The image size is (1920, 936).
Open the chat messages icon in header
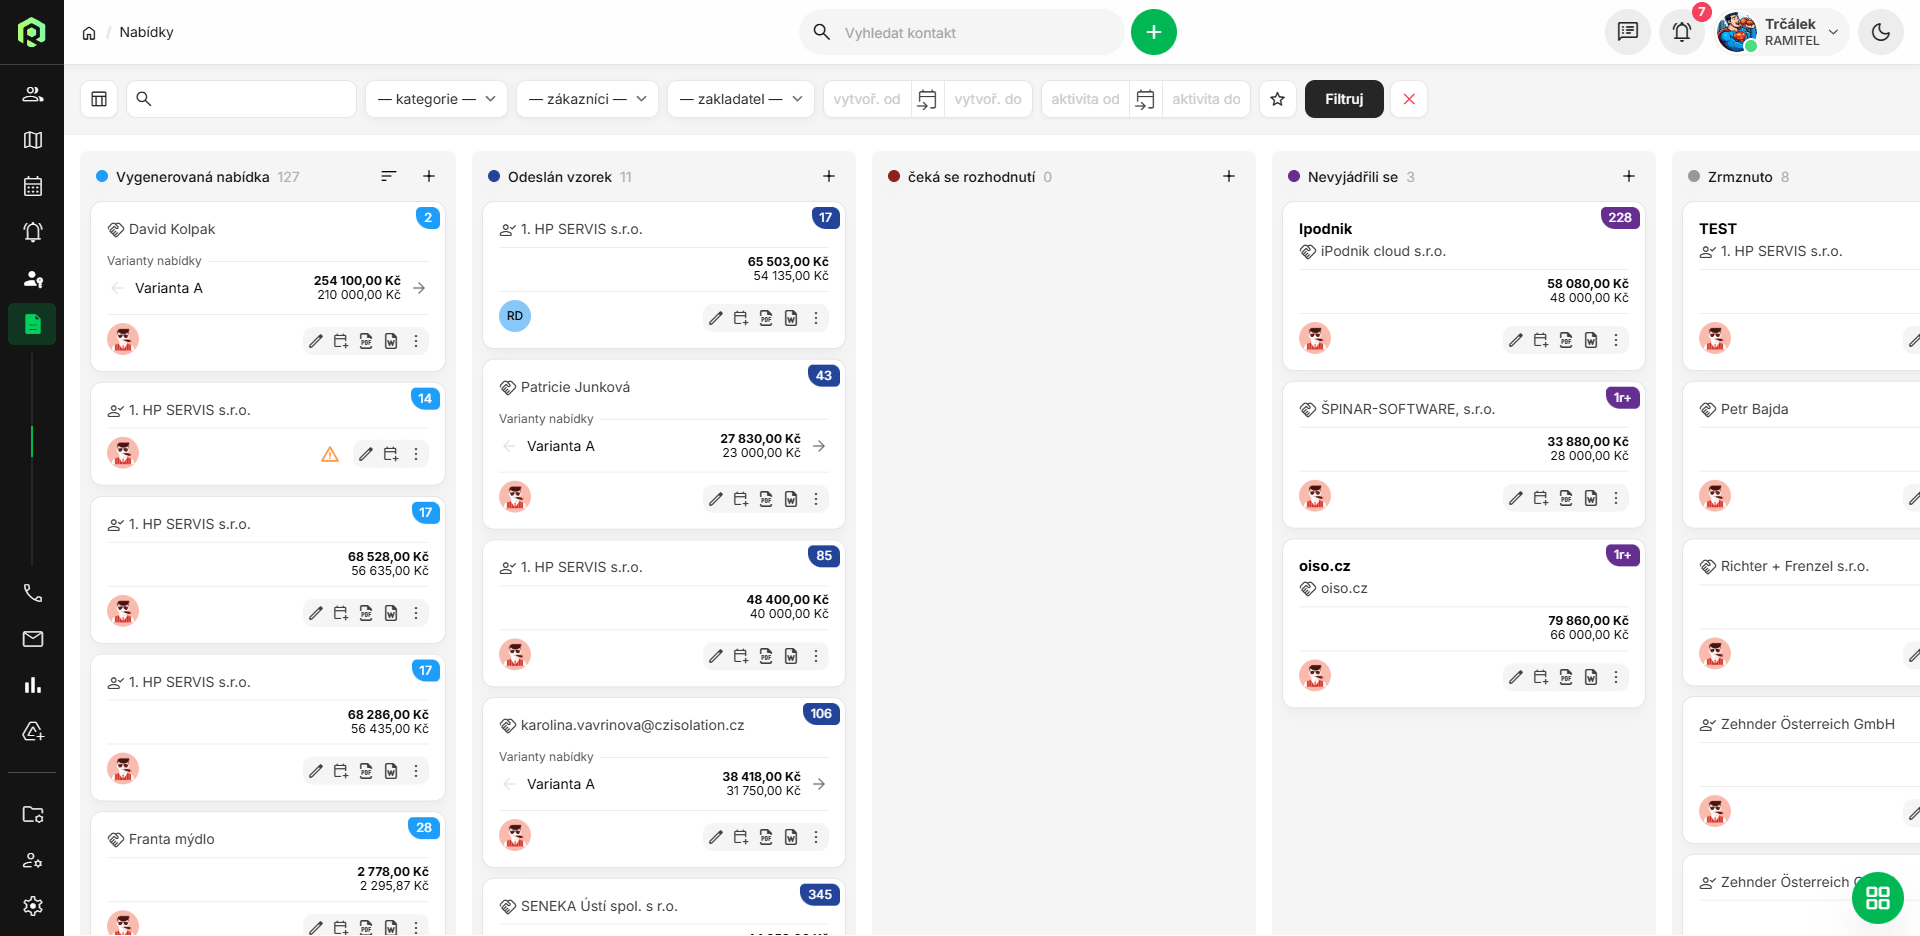pos(1627,32)
